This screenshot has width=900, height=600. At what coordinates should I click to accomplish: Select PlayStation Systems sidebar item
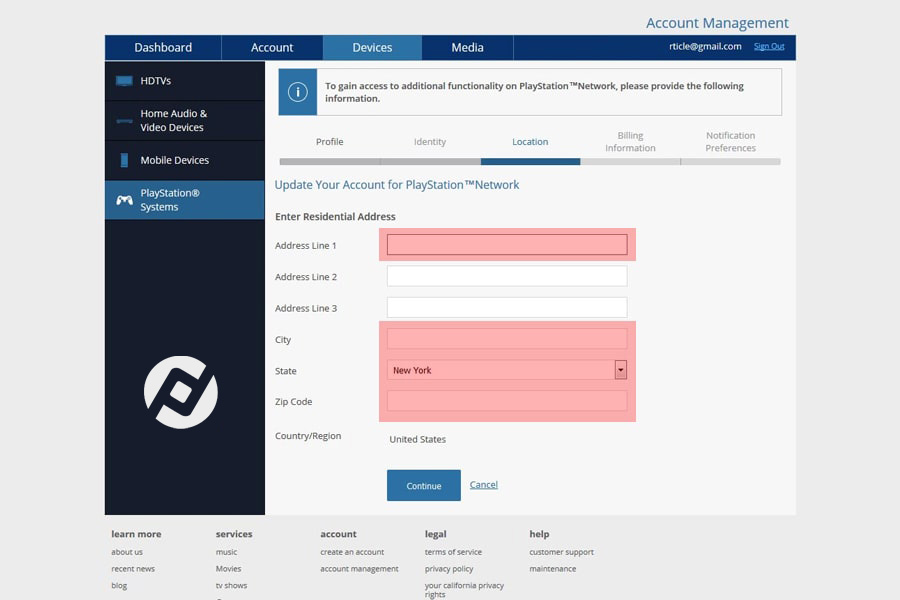(185, 200)
